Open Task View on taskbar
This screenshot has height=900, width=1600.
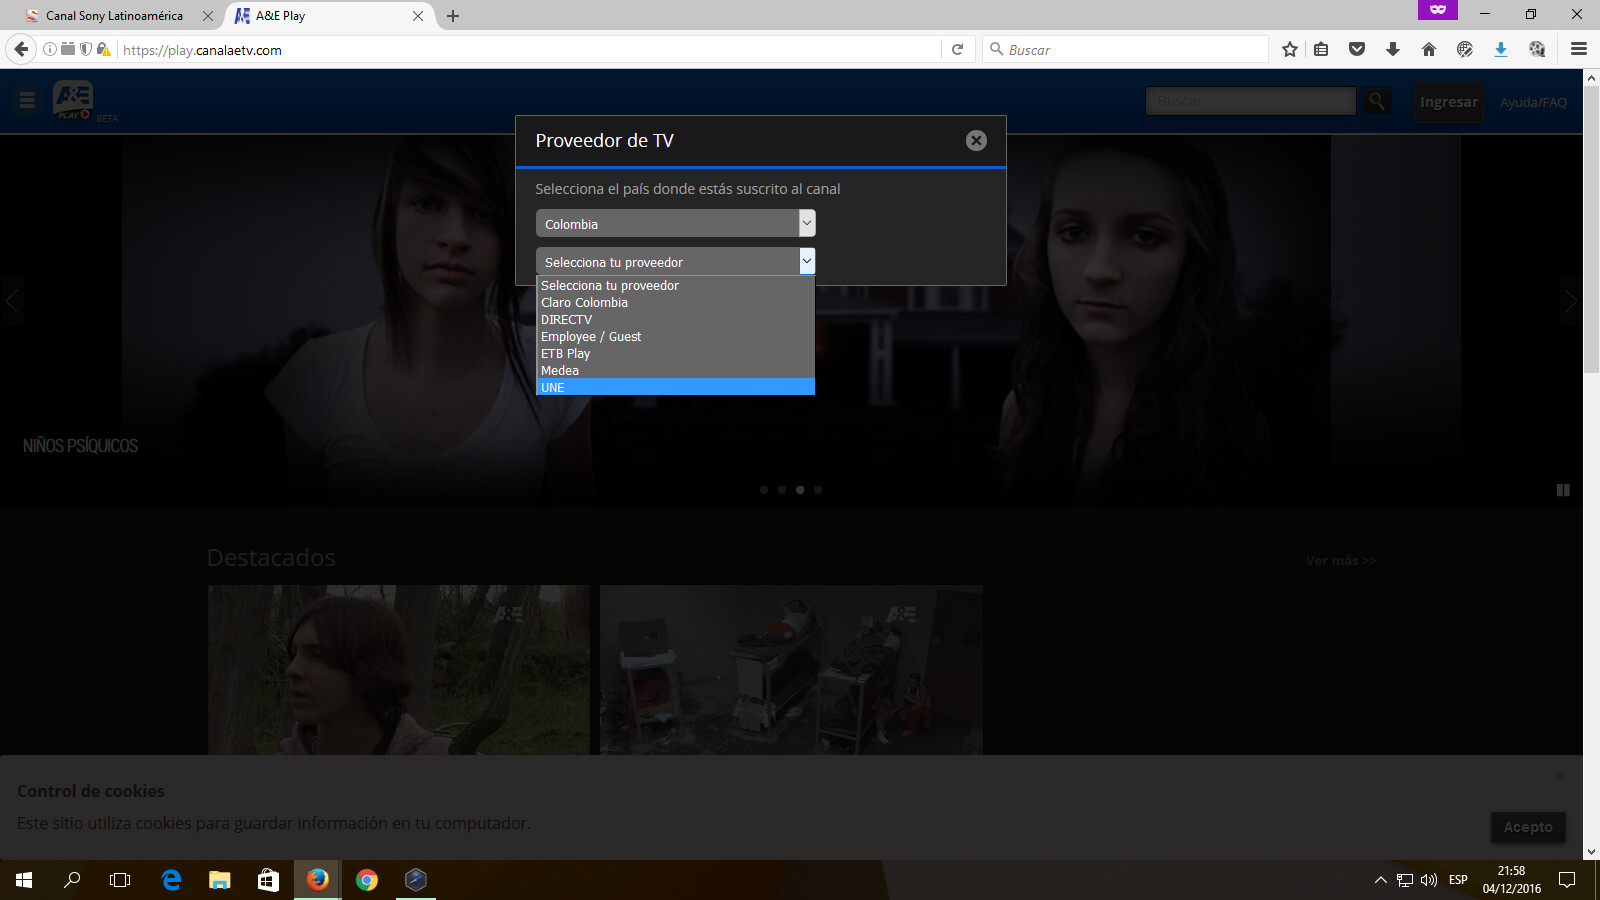(120, 880)
